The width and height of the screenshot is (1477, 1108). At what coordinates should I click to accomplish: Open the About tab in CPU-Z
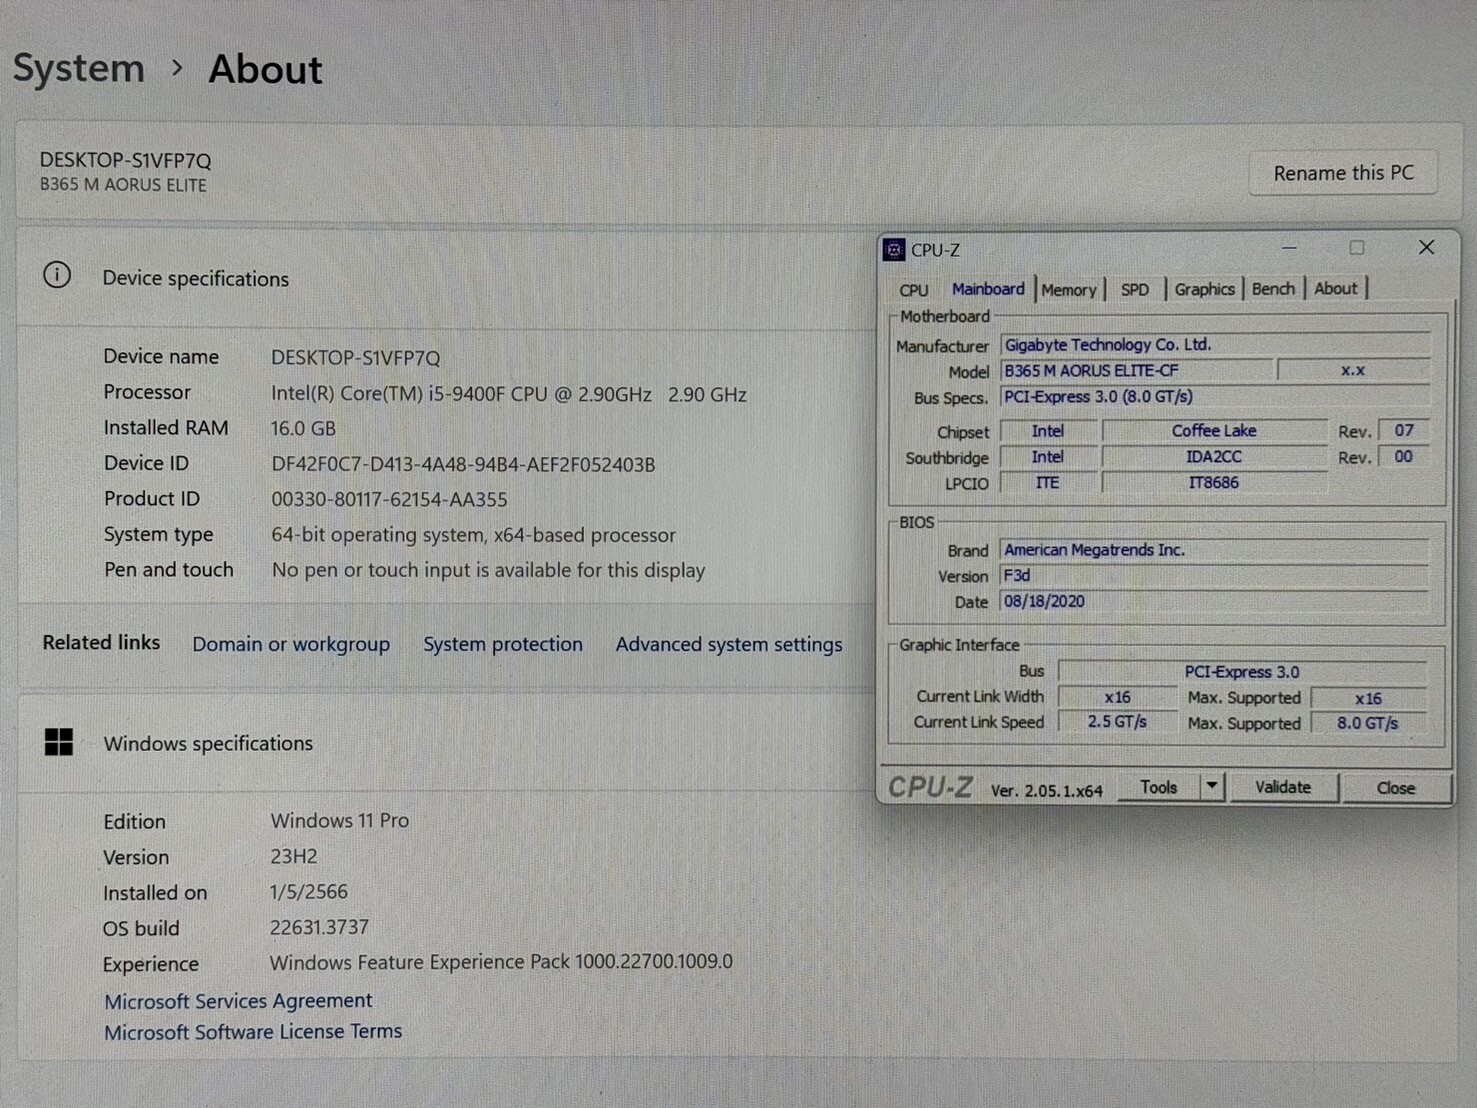[1335, 288]
